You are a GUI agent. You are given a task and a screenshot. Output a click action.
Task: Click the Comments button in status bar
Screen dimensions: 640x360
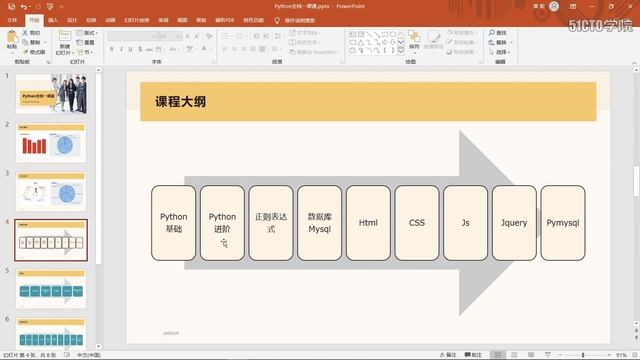pyautogui.click(x=473, y=355)
